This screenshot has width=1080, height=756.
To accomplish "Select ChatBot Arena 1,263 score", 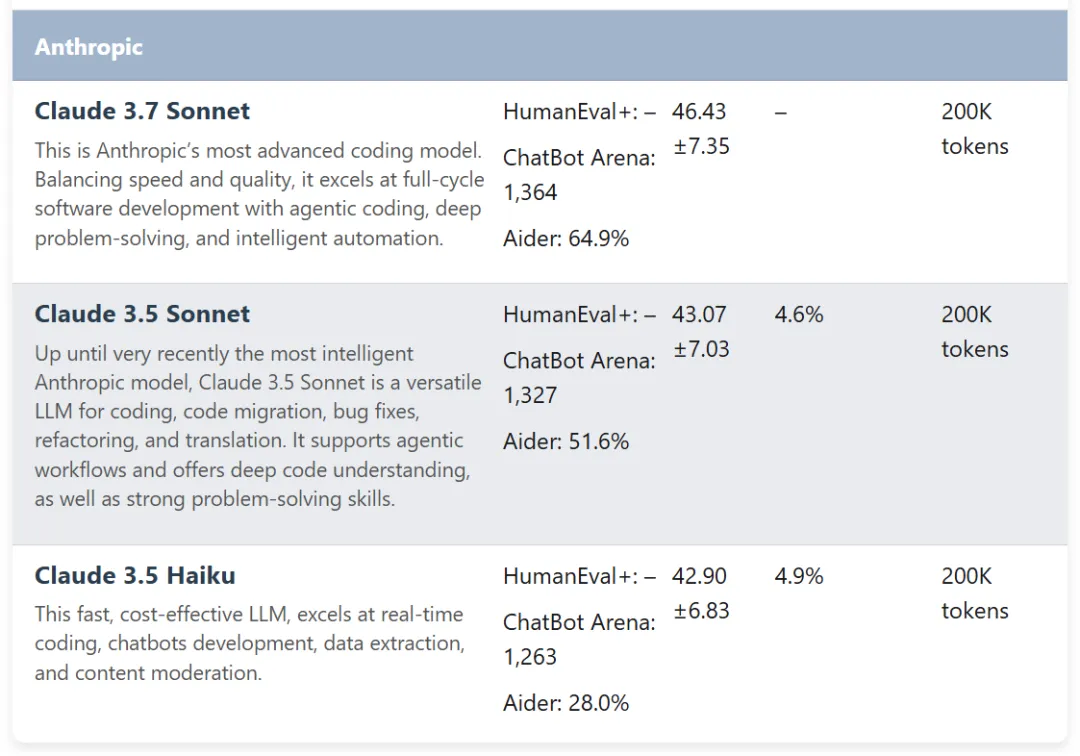I will tap(579, 639).
